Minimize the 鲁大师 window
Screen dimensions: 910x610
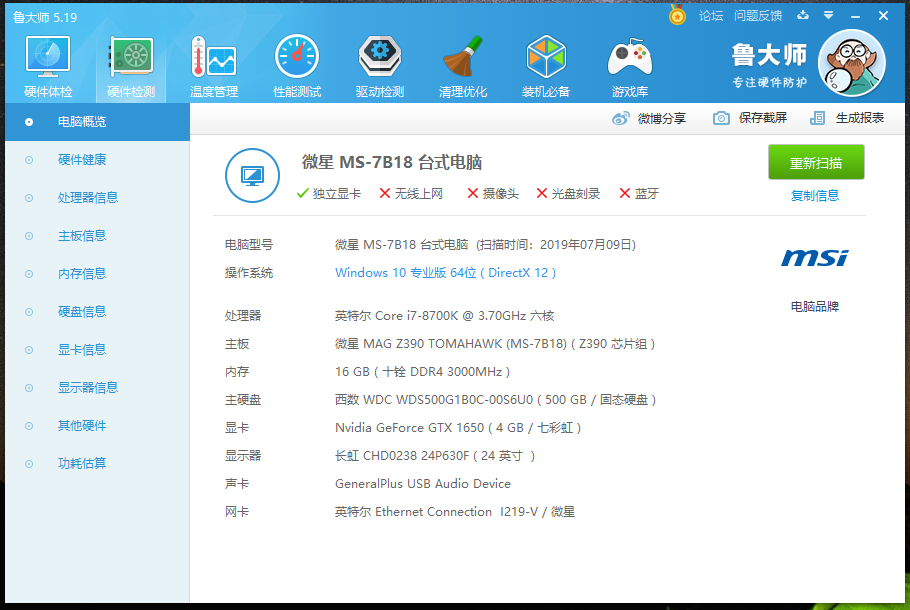[x=855, y=16]
